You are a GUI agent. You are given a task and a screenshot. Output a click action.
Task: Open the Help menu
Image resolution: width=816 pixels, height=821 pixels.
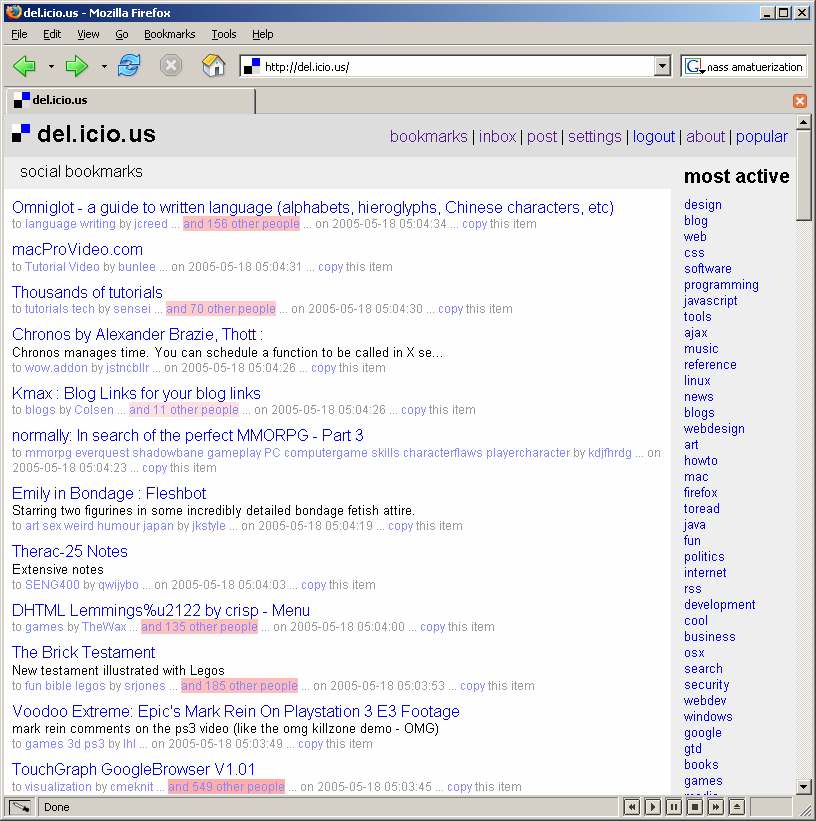262,35
